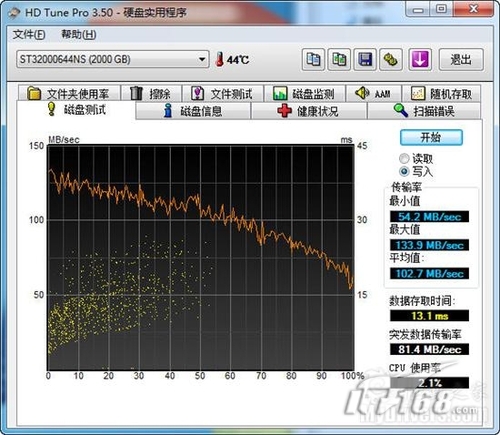Screen dimensions: 500x435
Task: Switch to the 磁盘信息 tab
Action: (193, 111)
